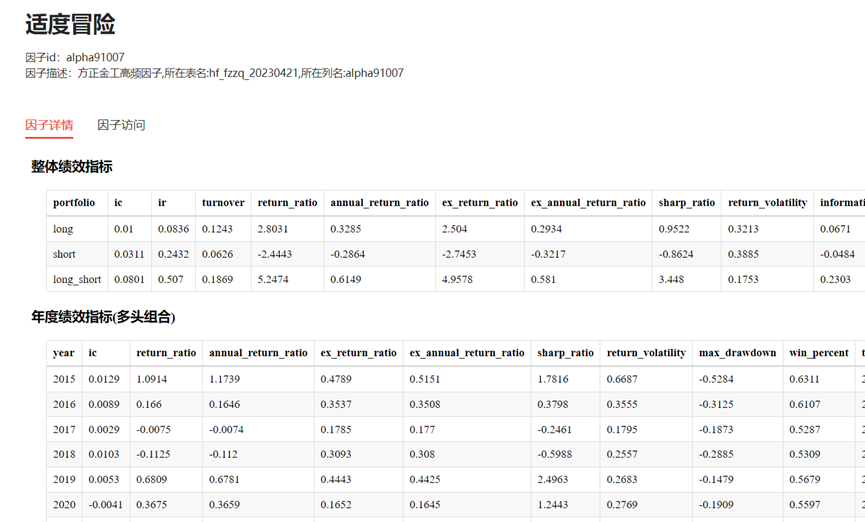Click the portfolio column header
This screenshot has height=522, width=865.
point(74,202)
